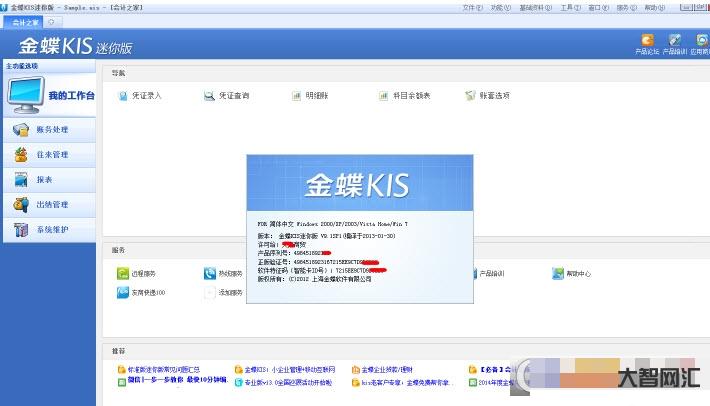710x406 pixels.
Task: Open the 明细账 detailed ledger
Action: pyautogui.click(x=310, y=96)
